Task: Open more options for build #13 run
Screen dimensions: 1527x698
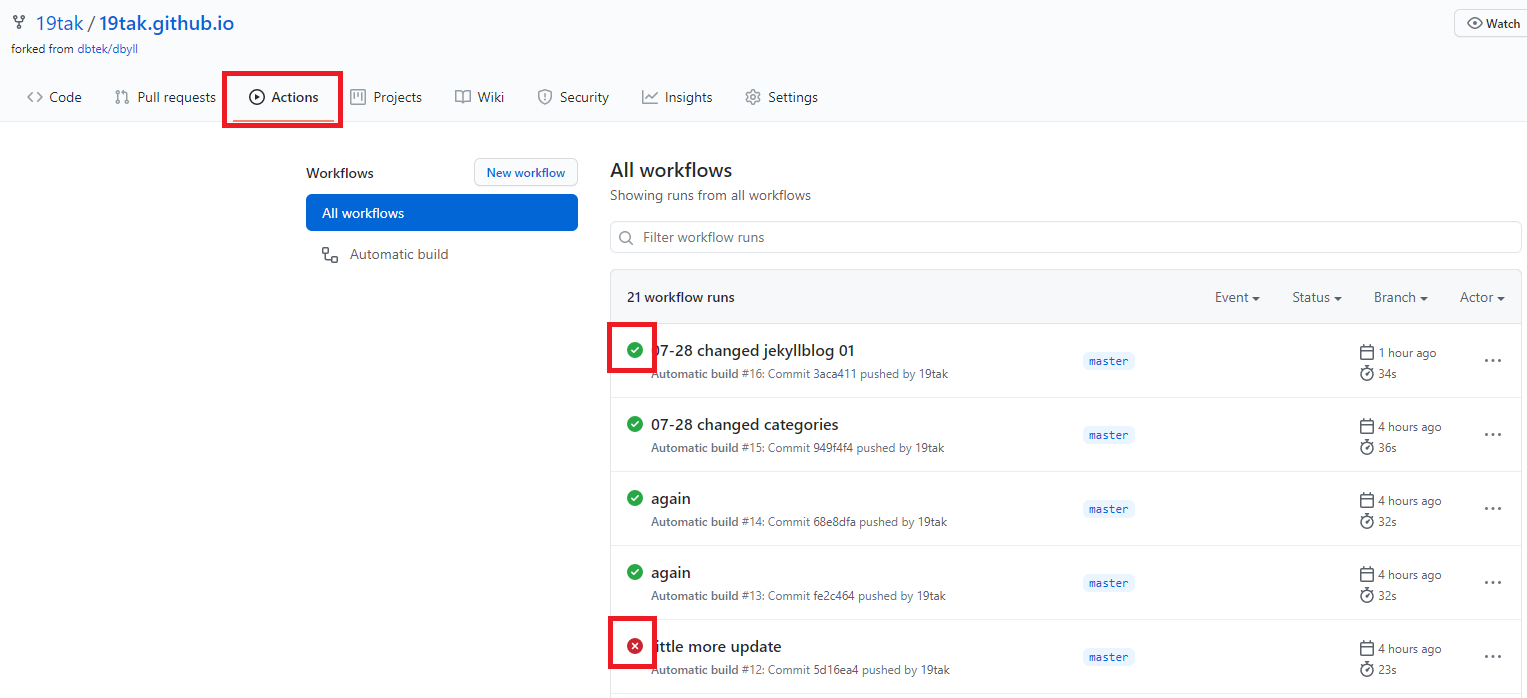Action: coord(1493,583)
